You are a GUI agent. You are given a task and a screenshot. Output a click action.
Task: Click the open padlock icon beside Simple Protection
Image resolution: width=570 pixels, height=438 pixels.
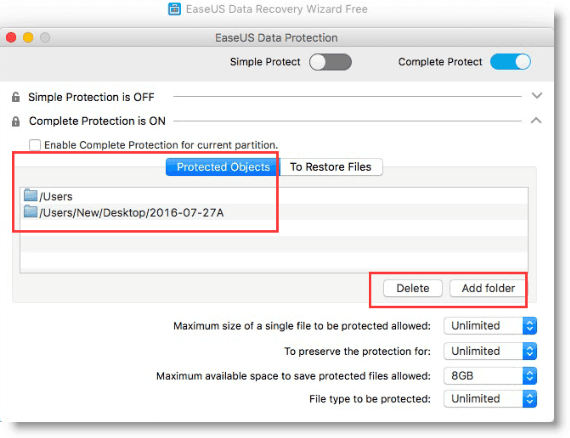pyautogui.click(x=16, y=97)
